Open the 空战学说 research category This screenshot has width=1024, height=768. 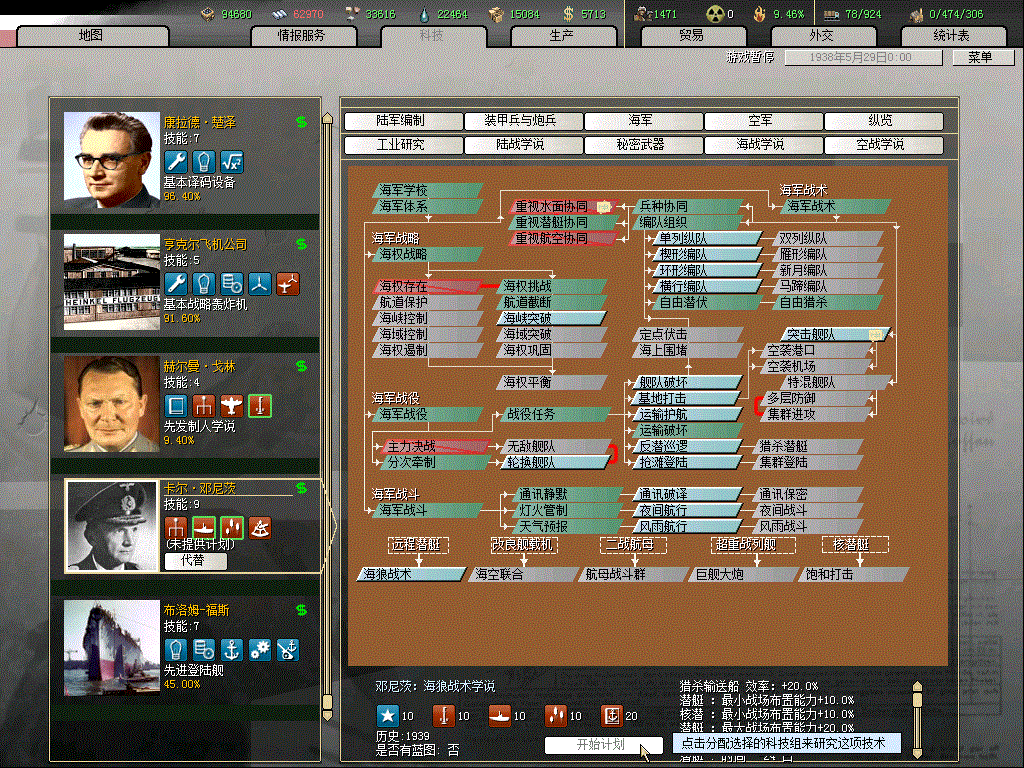[879, 145]
